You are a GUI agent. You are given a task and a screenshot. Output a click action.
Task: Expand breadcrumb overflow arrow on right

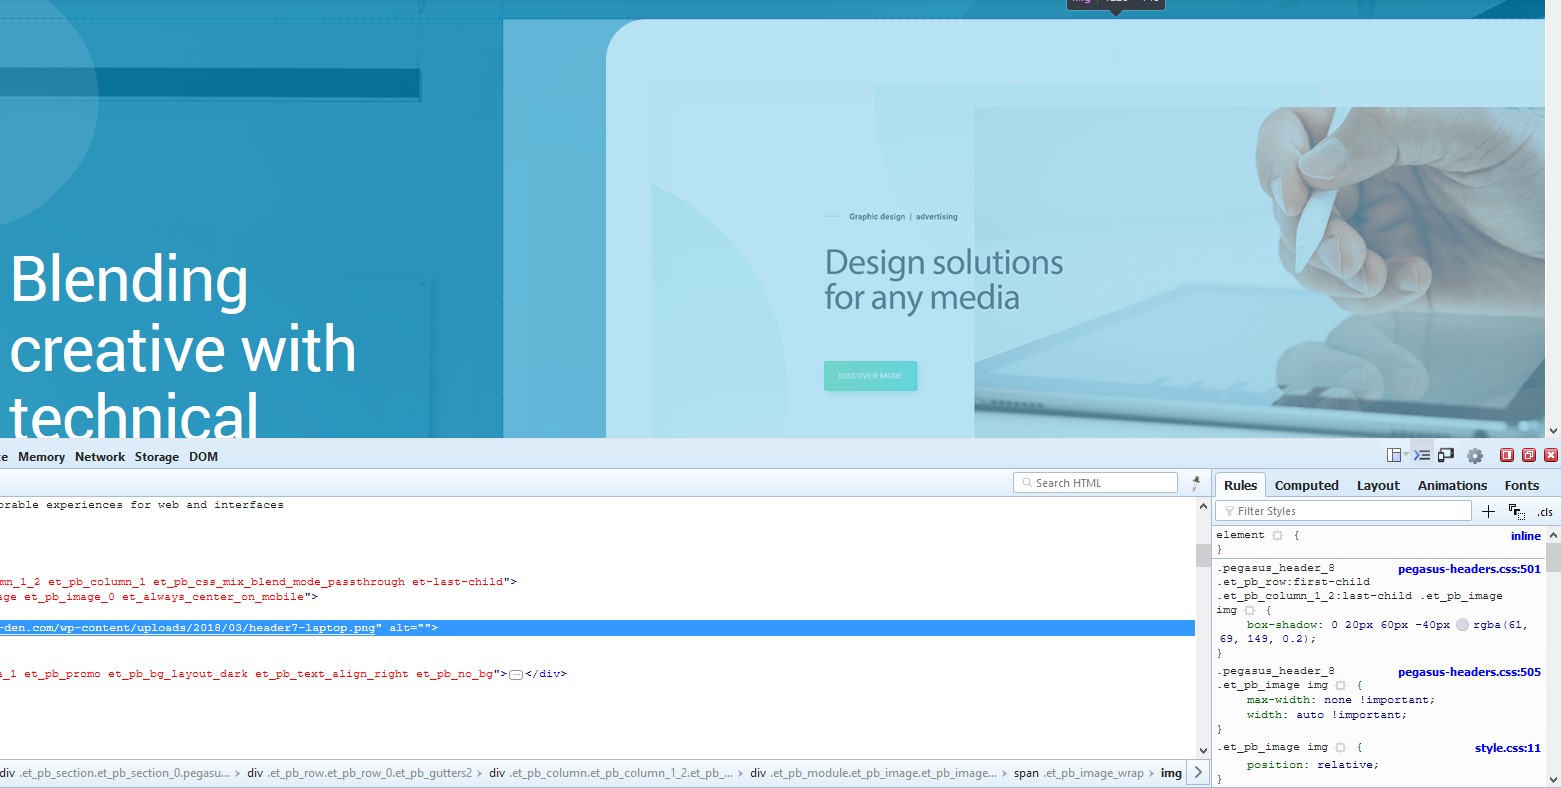point(1198,773)
